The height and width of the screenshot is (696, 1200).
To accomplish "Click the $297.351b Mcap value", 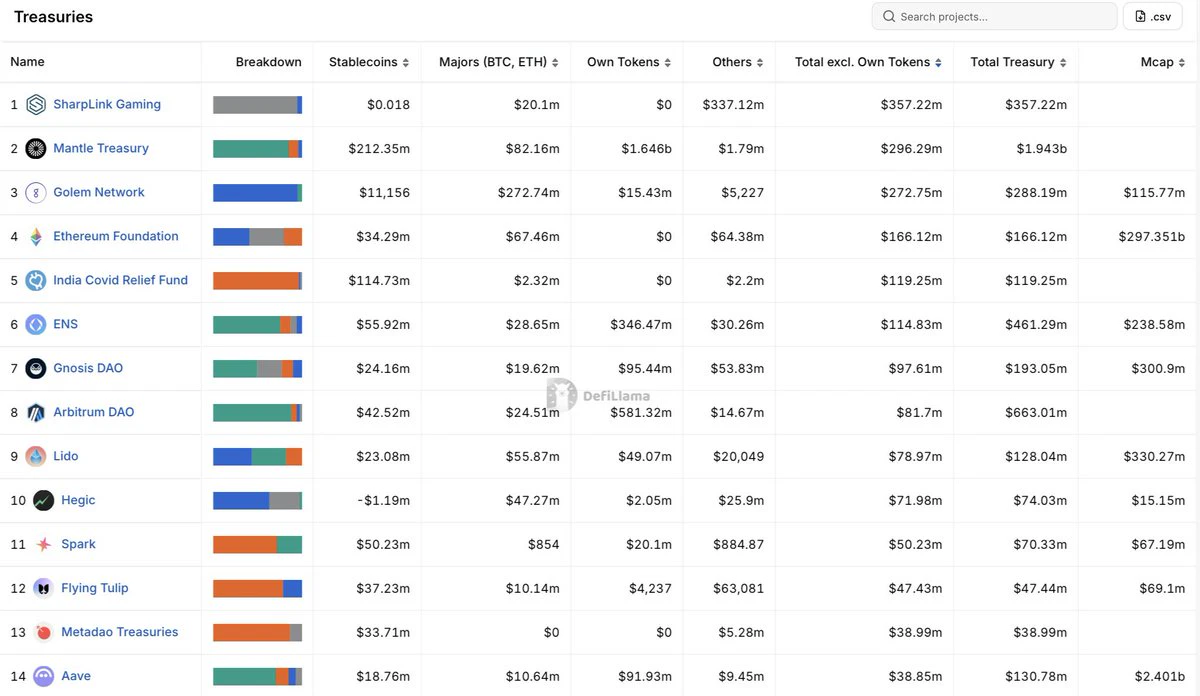I will [x=1152, y=236].
